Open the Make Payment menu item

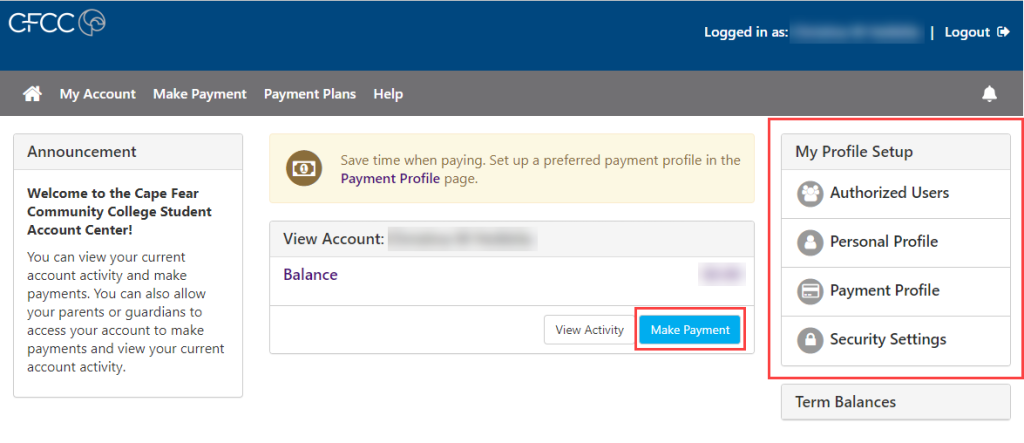199,94
